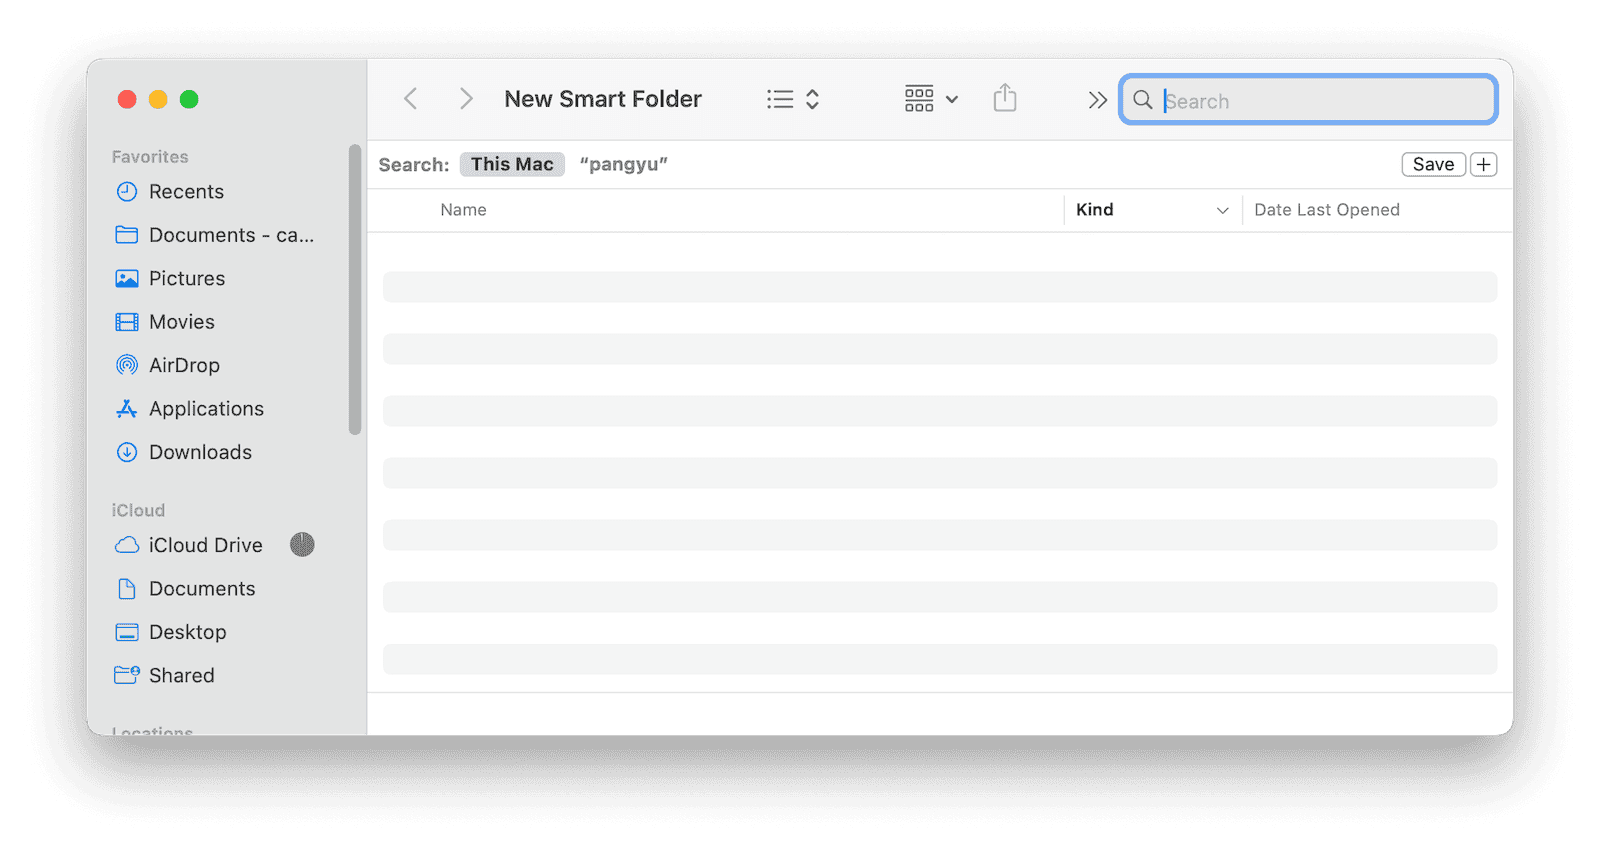
Task: Click the iCloud section heading
Action: pyautogui.click(x=138, y=511)
